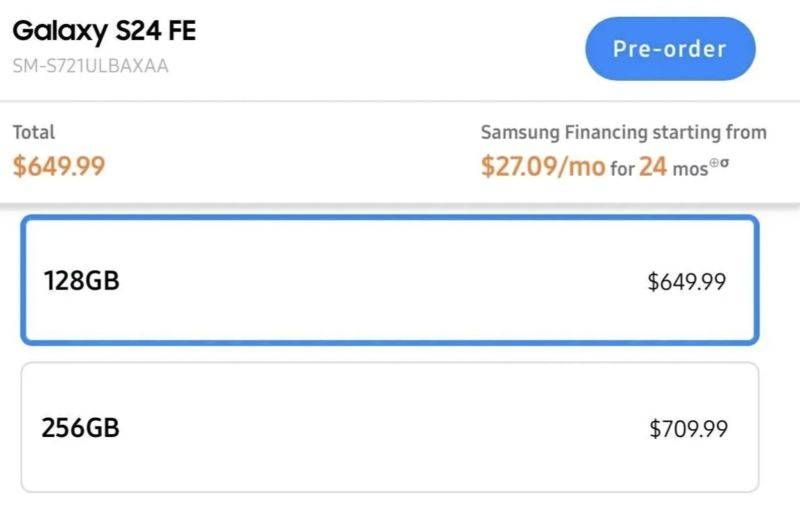The image size is (800, 512).
Task: Click the sigma footnote symbol after mos
Action: (x=724, y=160)
